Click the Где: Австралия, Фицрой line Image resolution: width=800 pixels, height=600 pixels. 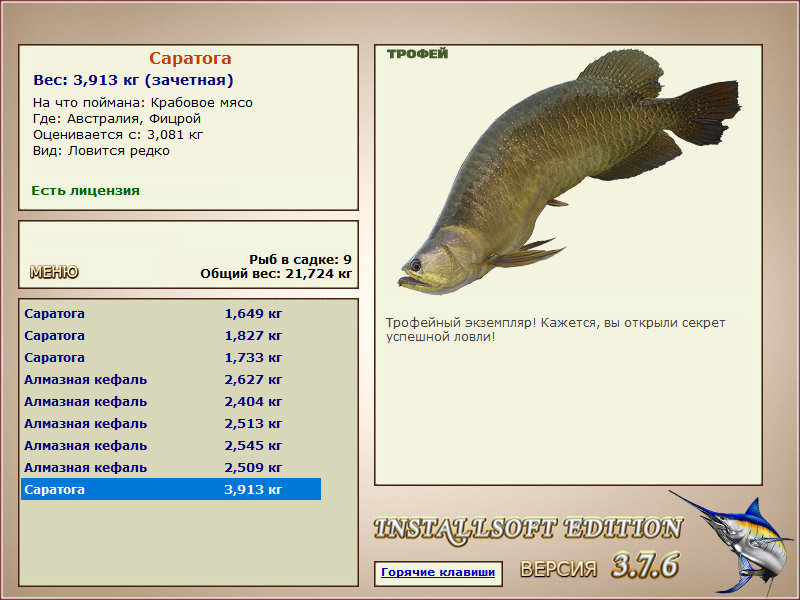pos(117,119)
